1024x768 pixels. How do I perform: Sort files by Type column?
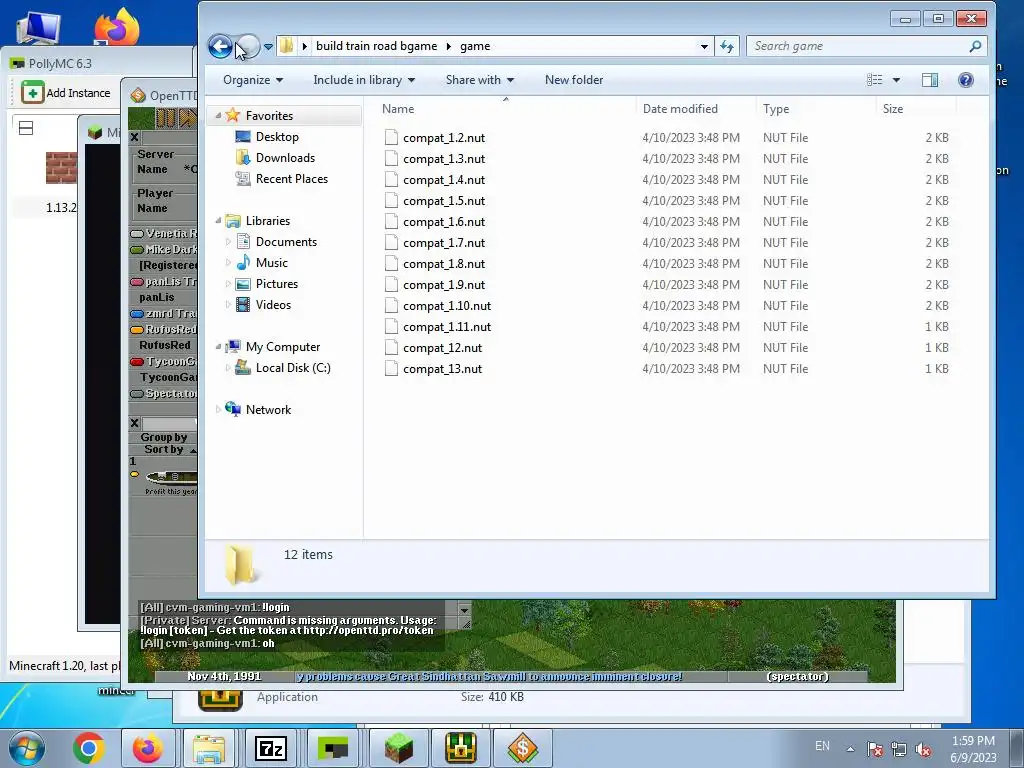(816, 109)
